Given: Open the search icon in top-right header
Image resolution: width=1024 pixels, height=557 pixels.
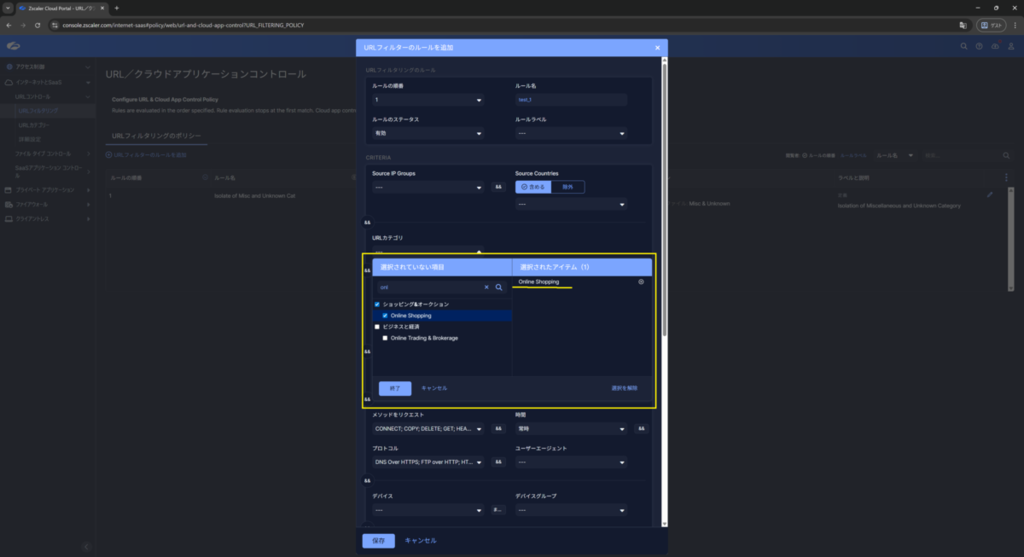Looking at the screenshot, I should (x=963, y=46).
